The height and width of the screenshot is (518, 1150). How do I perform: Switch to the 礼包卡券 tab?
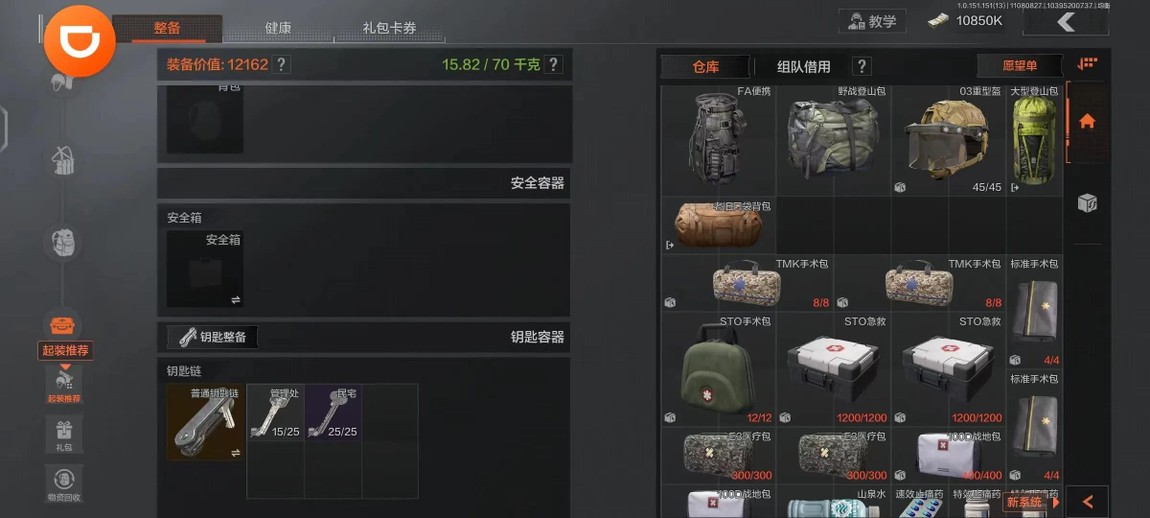tap(389, 29)
